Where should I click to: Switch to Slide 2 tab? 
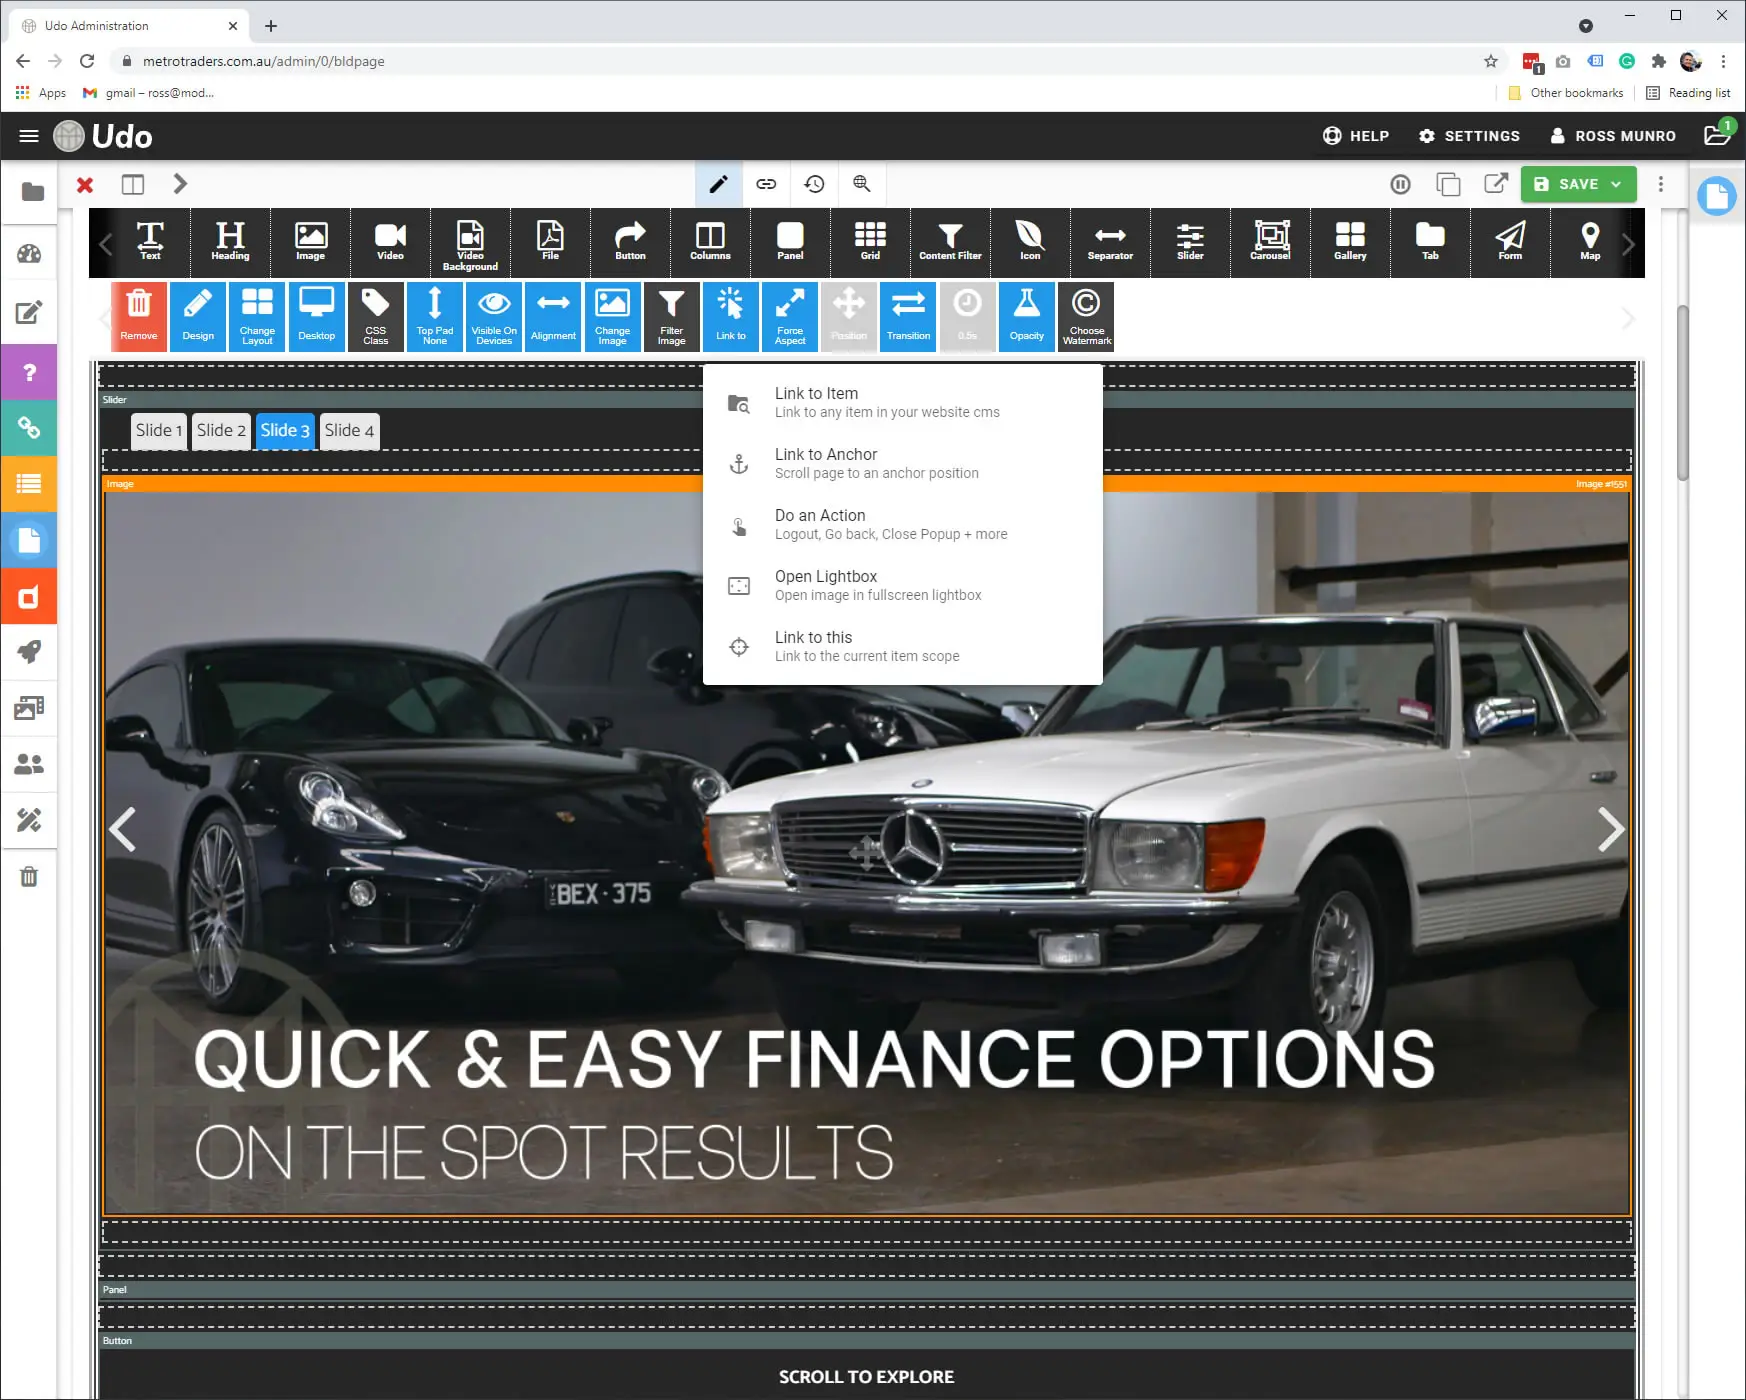[221, 431]
